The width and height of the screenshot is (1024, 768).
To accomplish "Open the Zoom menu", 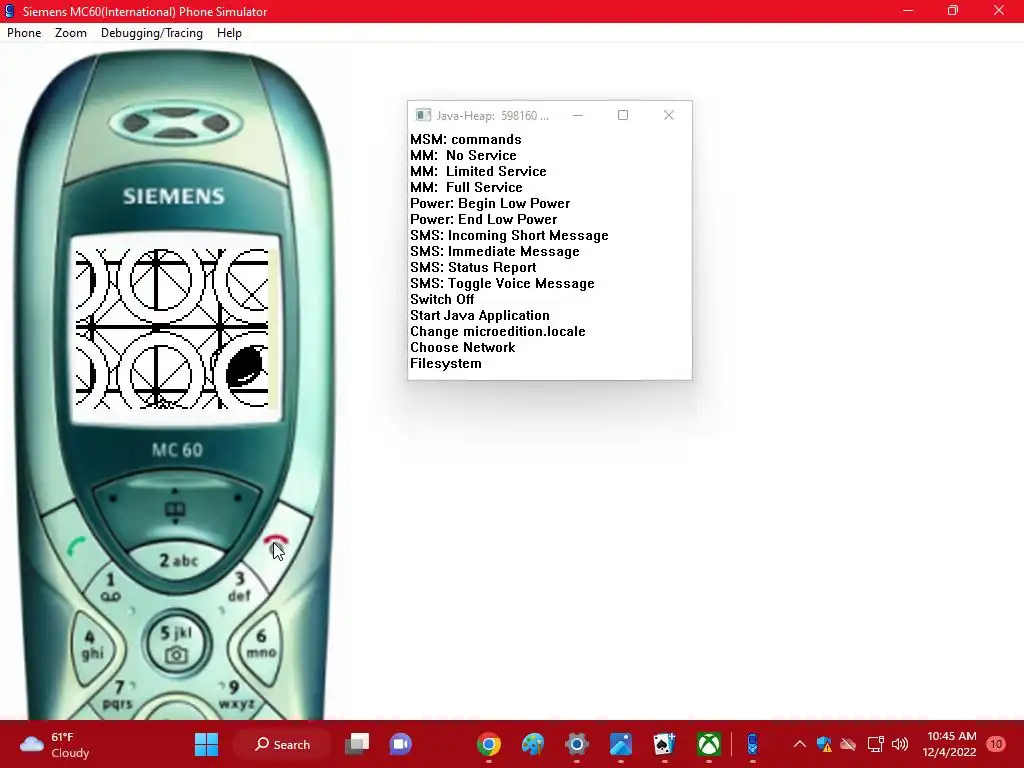I will coord(71,33).
